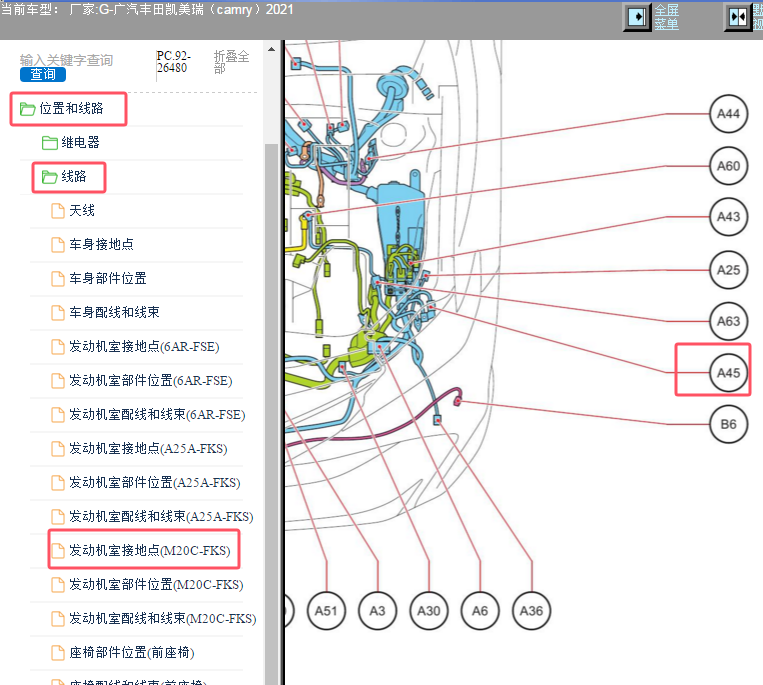This screenshot has height=685, width=763.
Task: Open 发动机室接地点(A25A-FKS)
Action: click(x=148, y=449)
